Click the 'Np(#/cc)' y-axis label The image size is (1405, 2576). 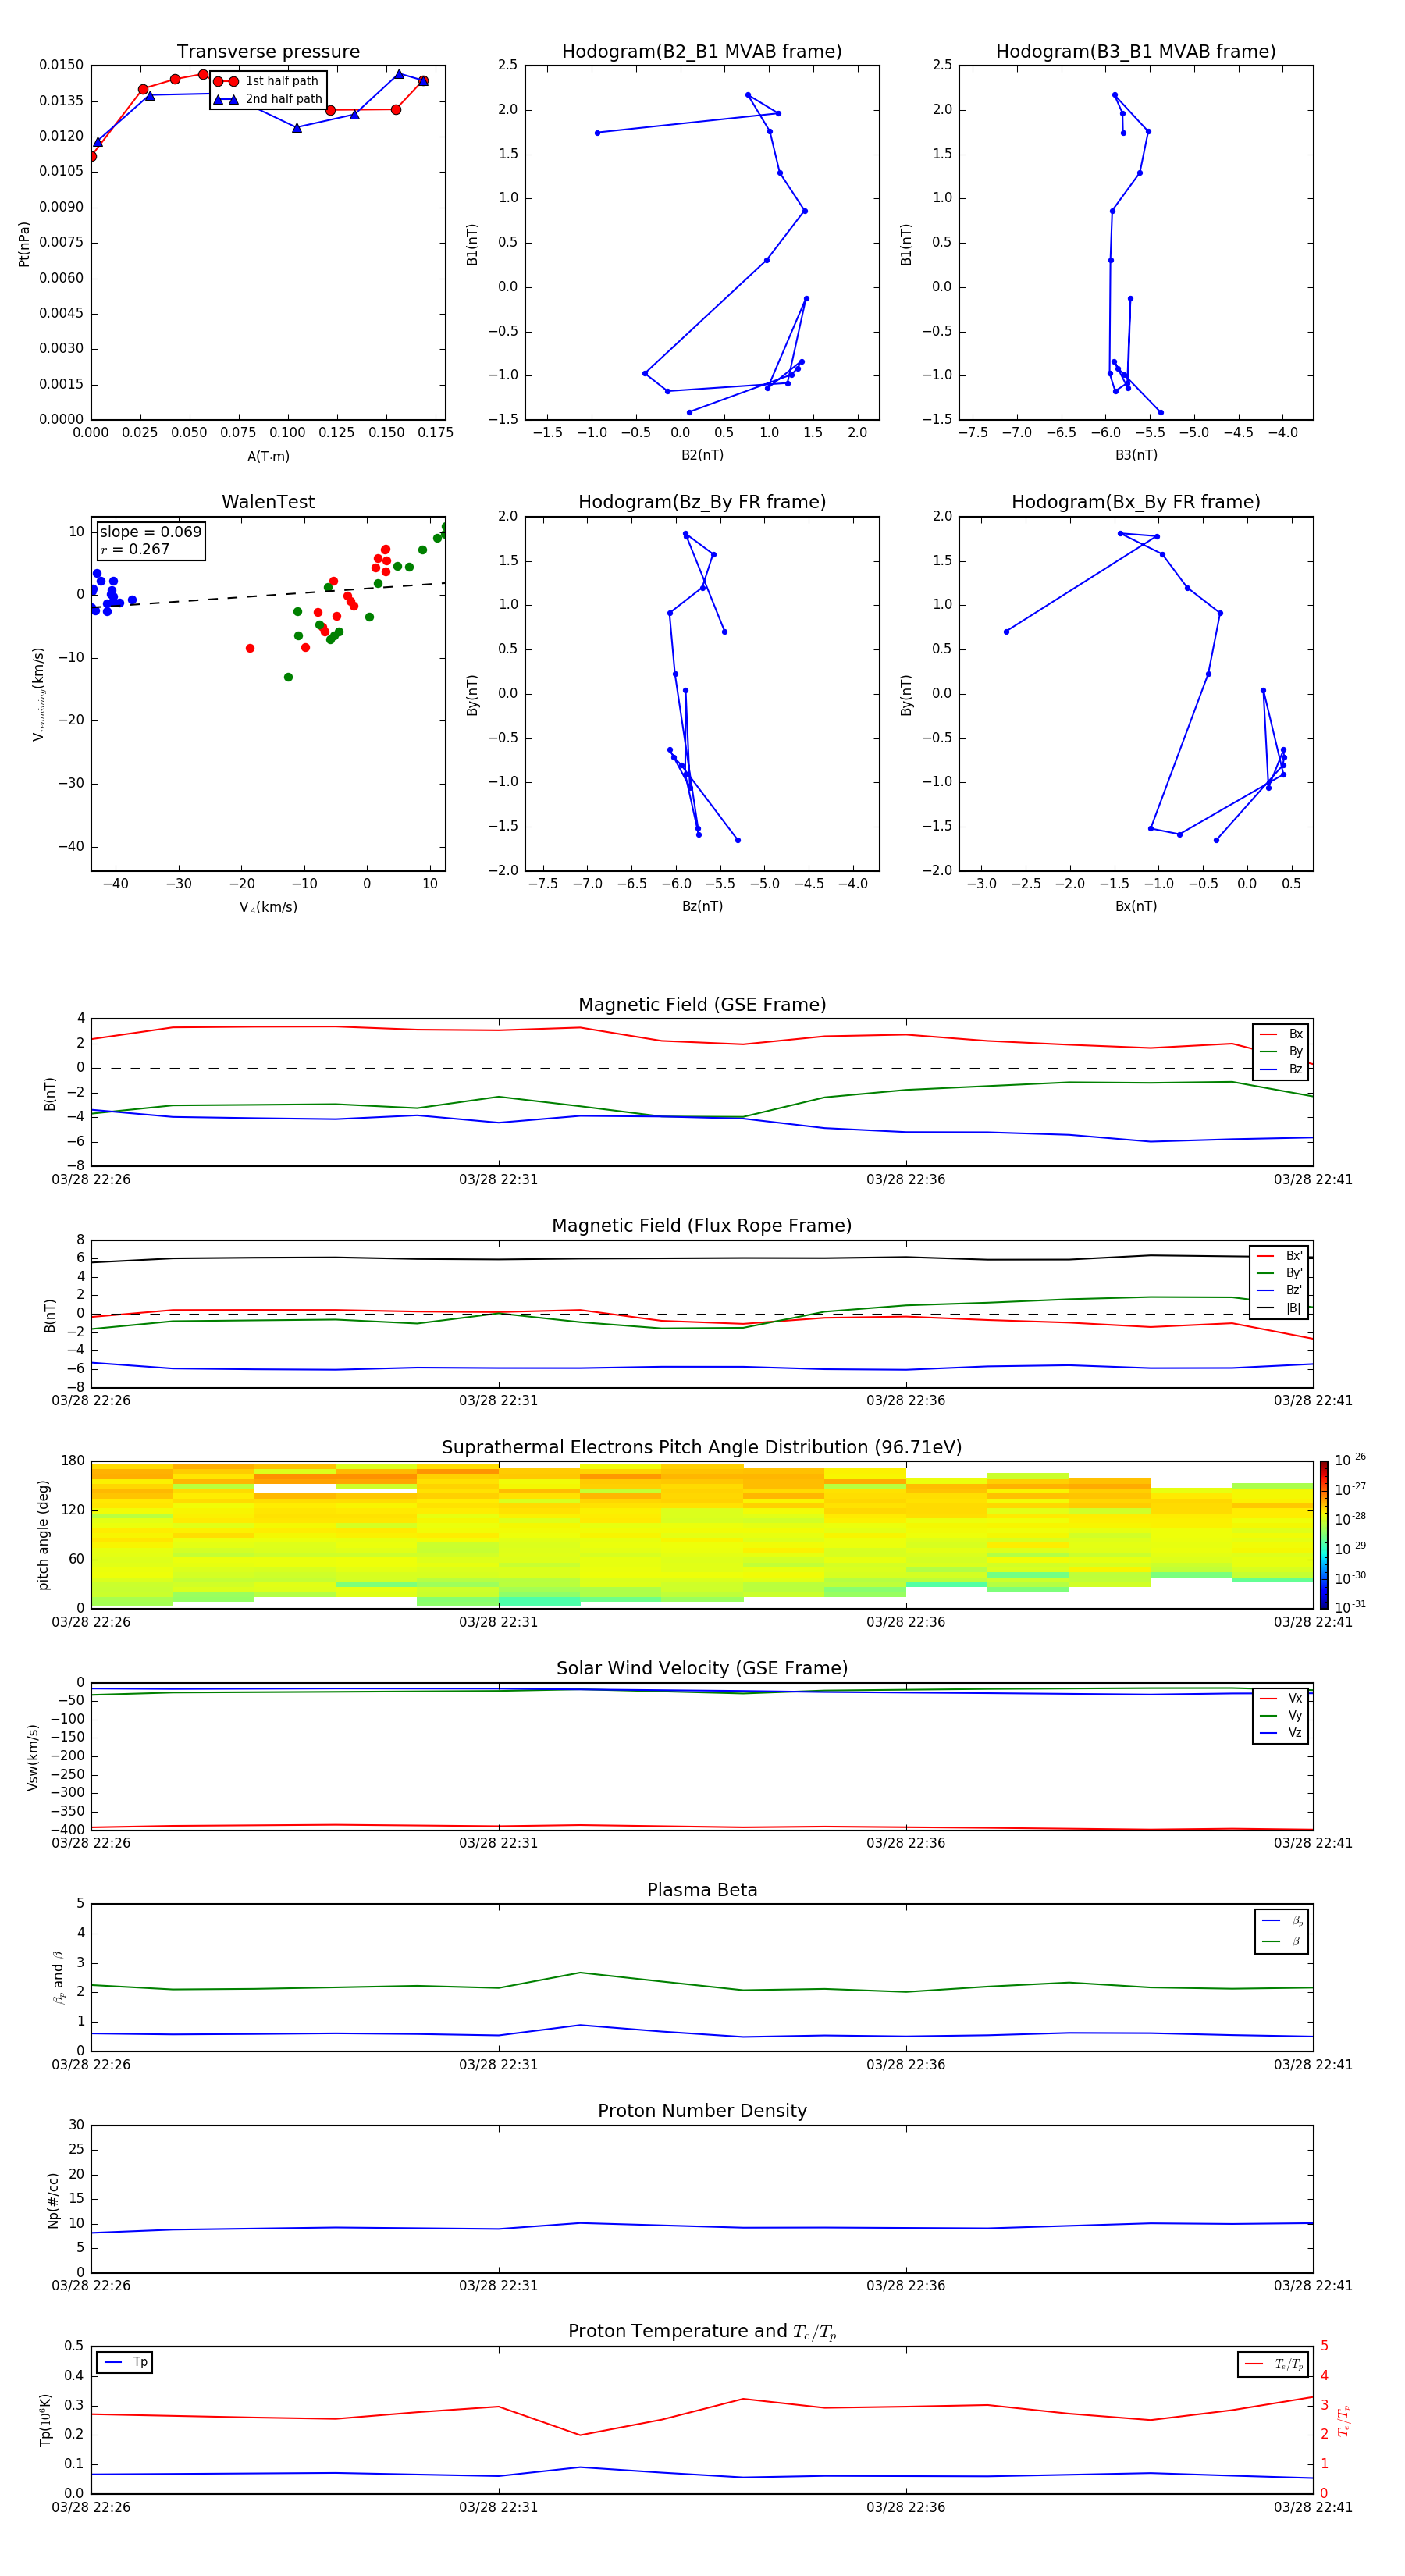[x=53, y=2200]
